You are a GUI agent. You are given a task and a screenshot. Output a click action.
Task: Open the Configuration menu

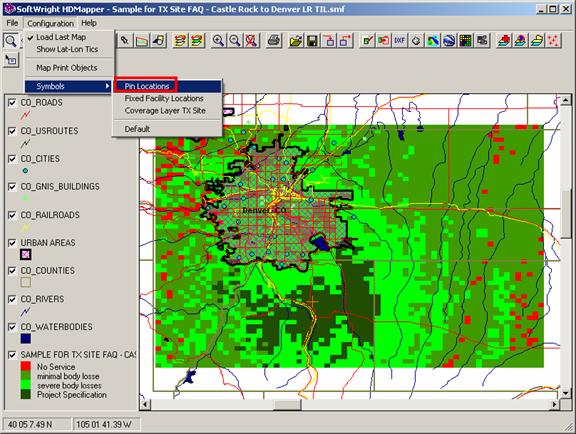pyautogui.click(x=50, y=23)
